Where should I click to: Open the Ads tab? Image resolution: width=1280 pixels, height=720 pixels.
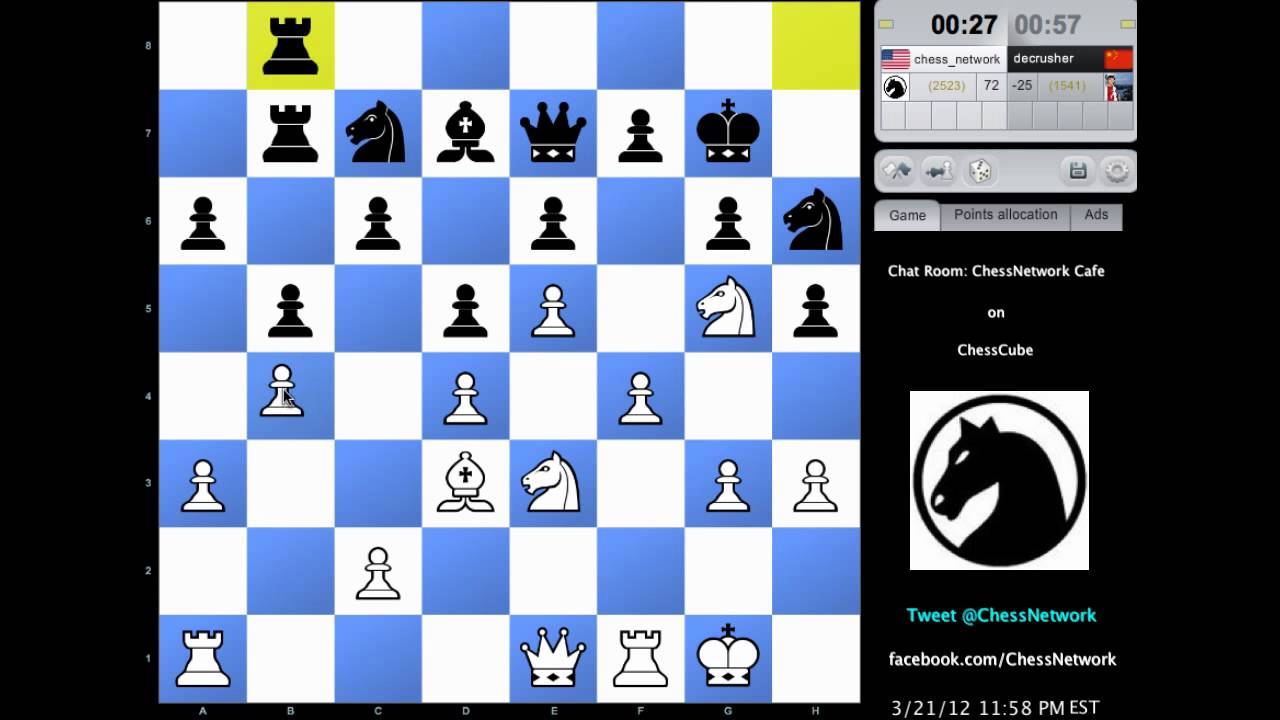click(1096, 215)
